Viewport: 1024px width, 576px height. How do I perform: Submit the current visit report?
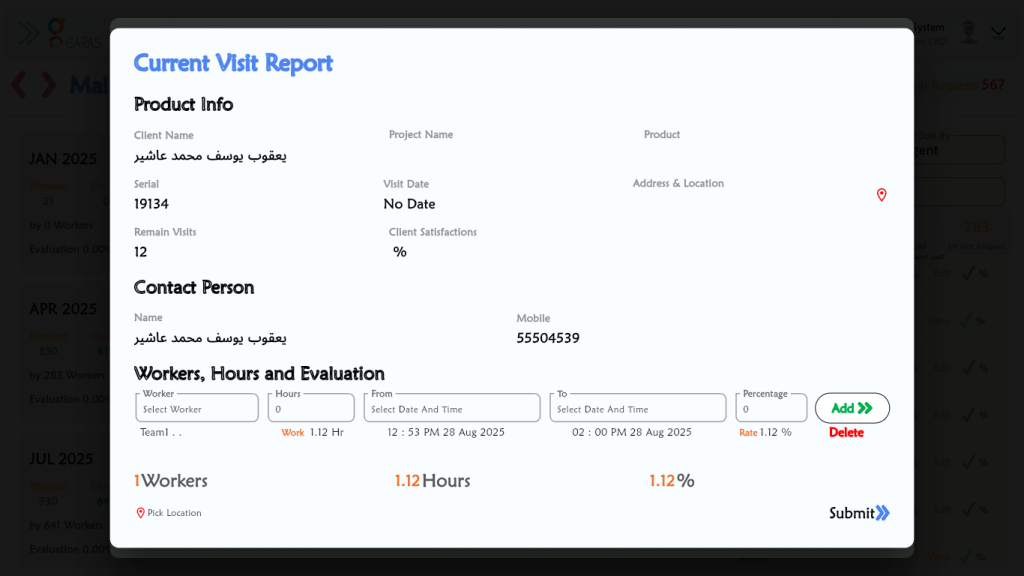click(x=858, y=513)
